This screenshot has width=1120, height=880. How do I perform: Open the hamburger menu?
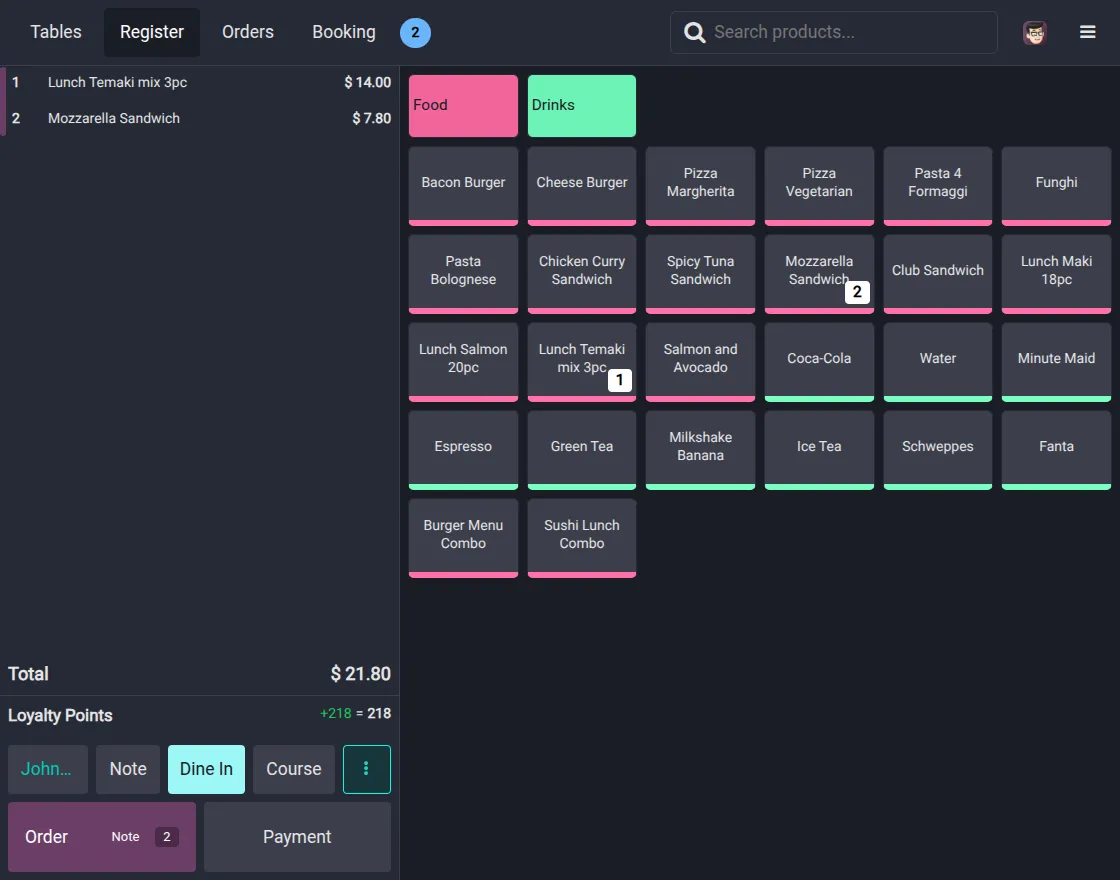coord(1088,31)
